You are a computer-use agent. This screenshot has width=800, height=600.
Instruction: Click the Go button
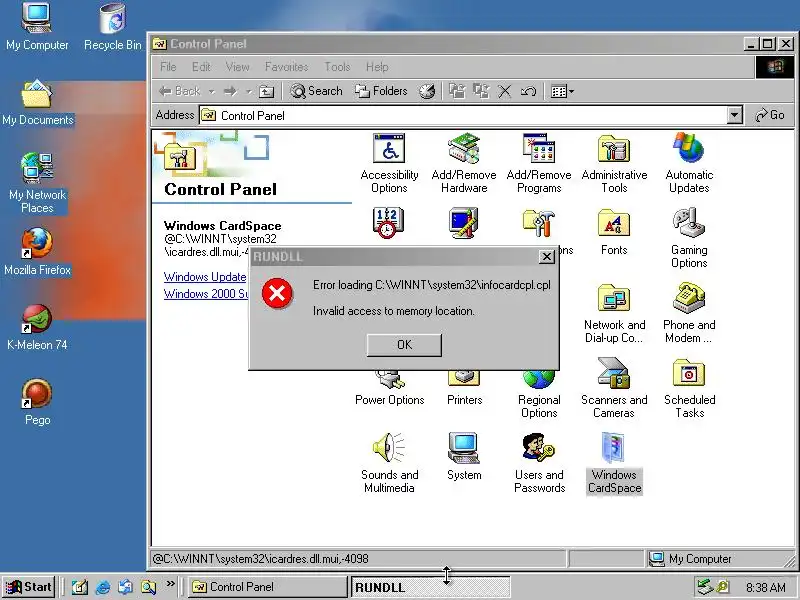pos(770,115)
